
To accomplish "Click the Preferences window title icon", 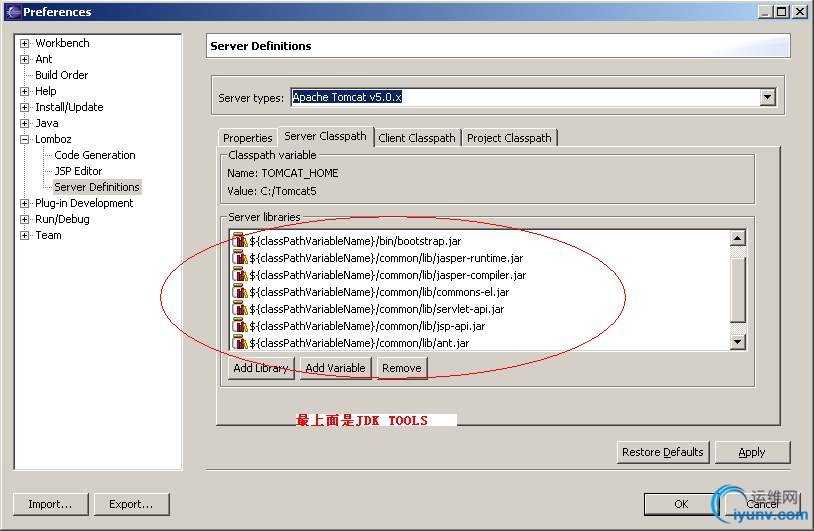I will point(13,11).
